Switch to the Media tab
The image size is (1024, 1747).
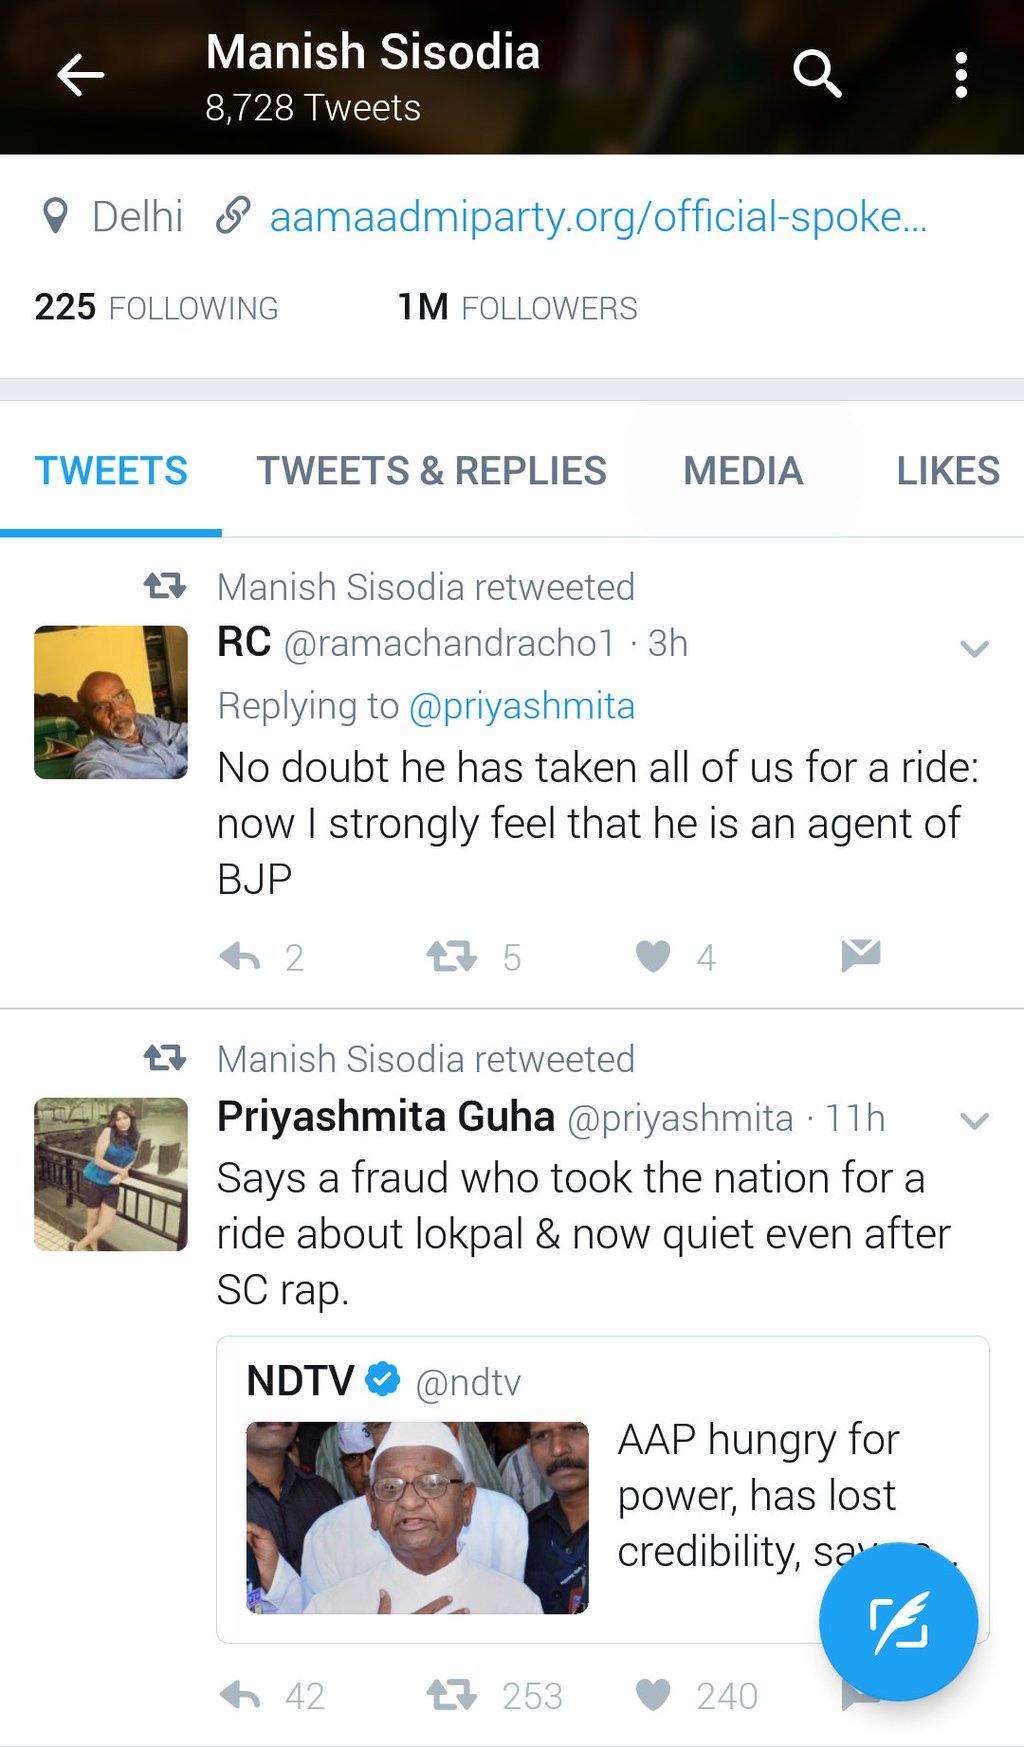(x=743, y=470)
